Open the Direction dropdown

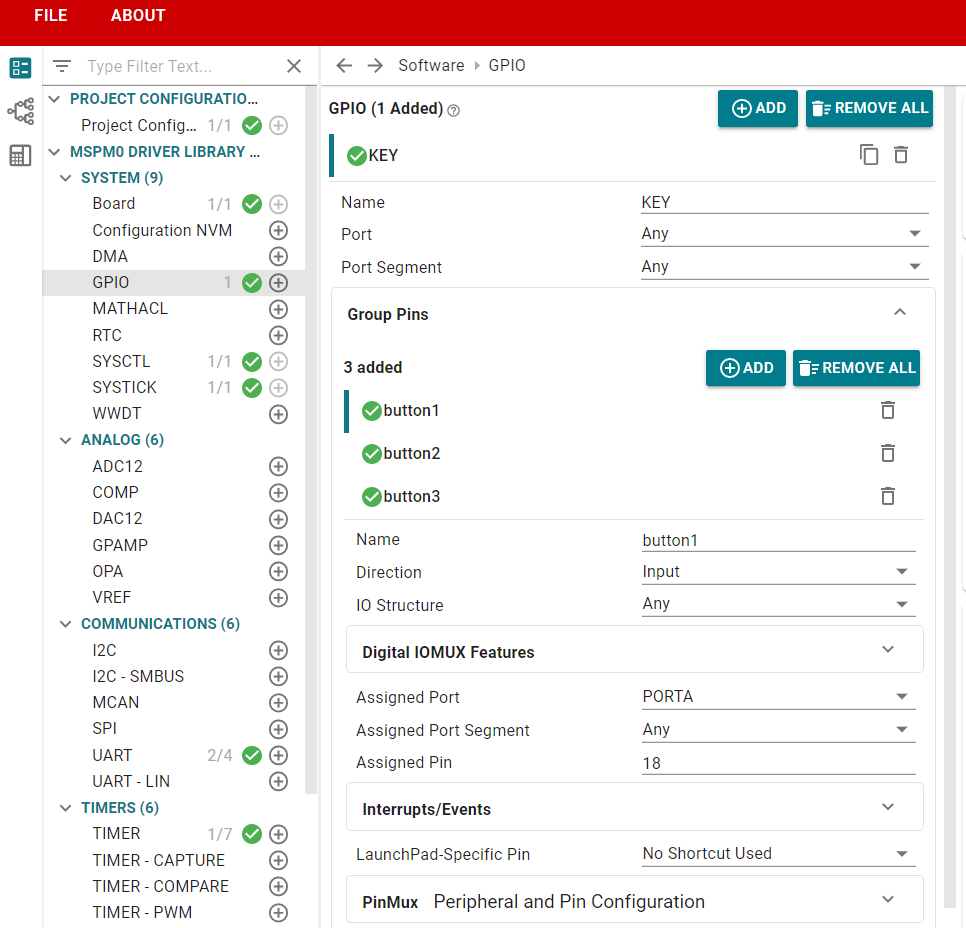point(778,572)
